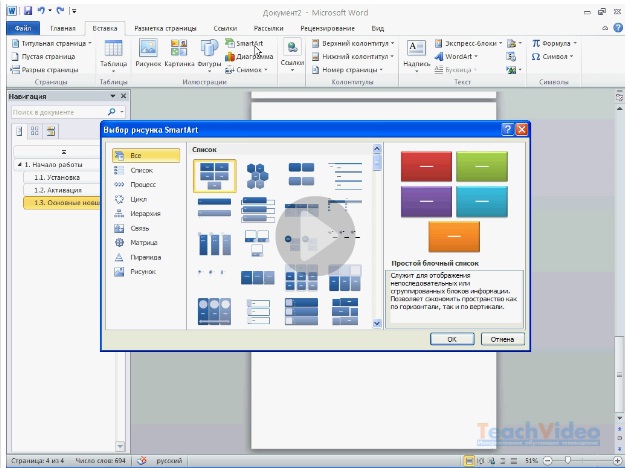The height and width of the screenshot is (468, 626).
Task: Open the navigation search options dropdown arrow
Action: click(x=122, y=112)
